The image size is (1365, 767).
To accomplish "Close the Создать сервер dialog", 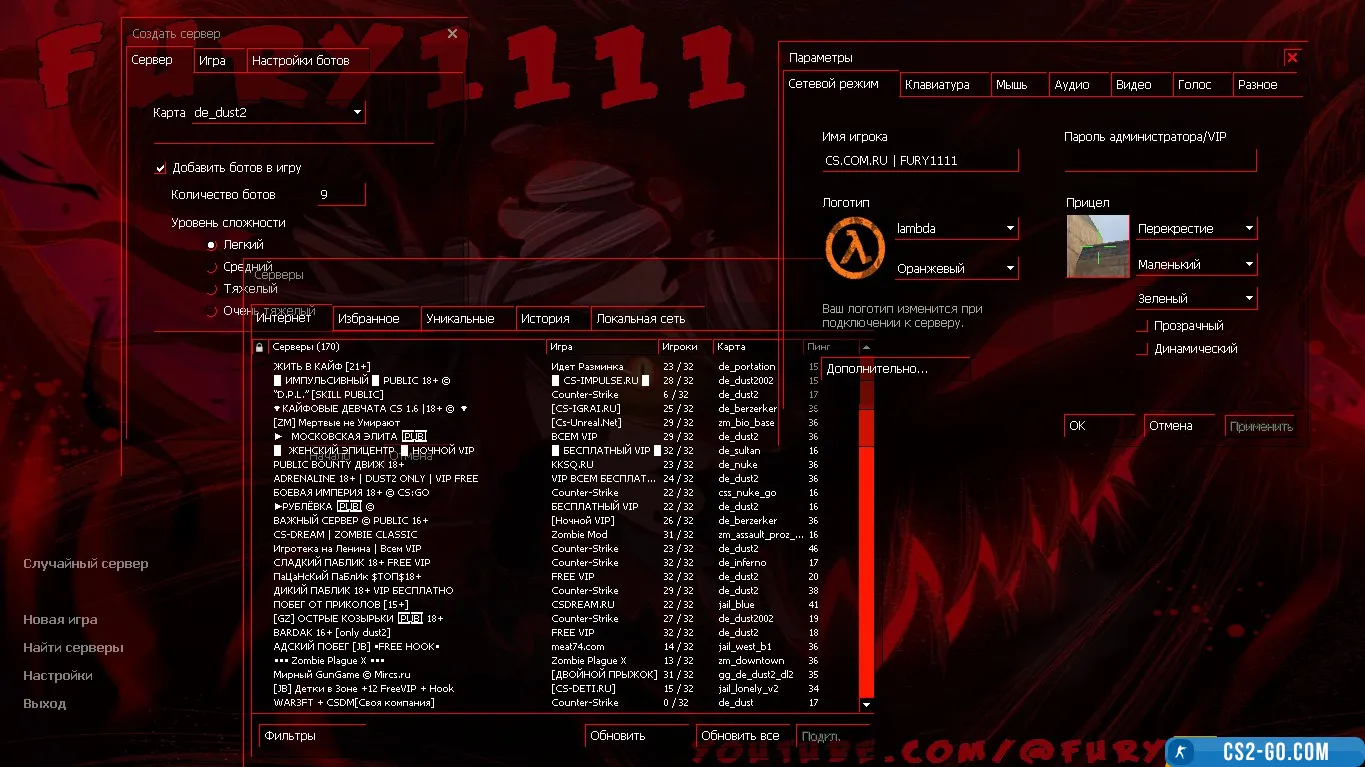I will pos(452,34).
